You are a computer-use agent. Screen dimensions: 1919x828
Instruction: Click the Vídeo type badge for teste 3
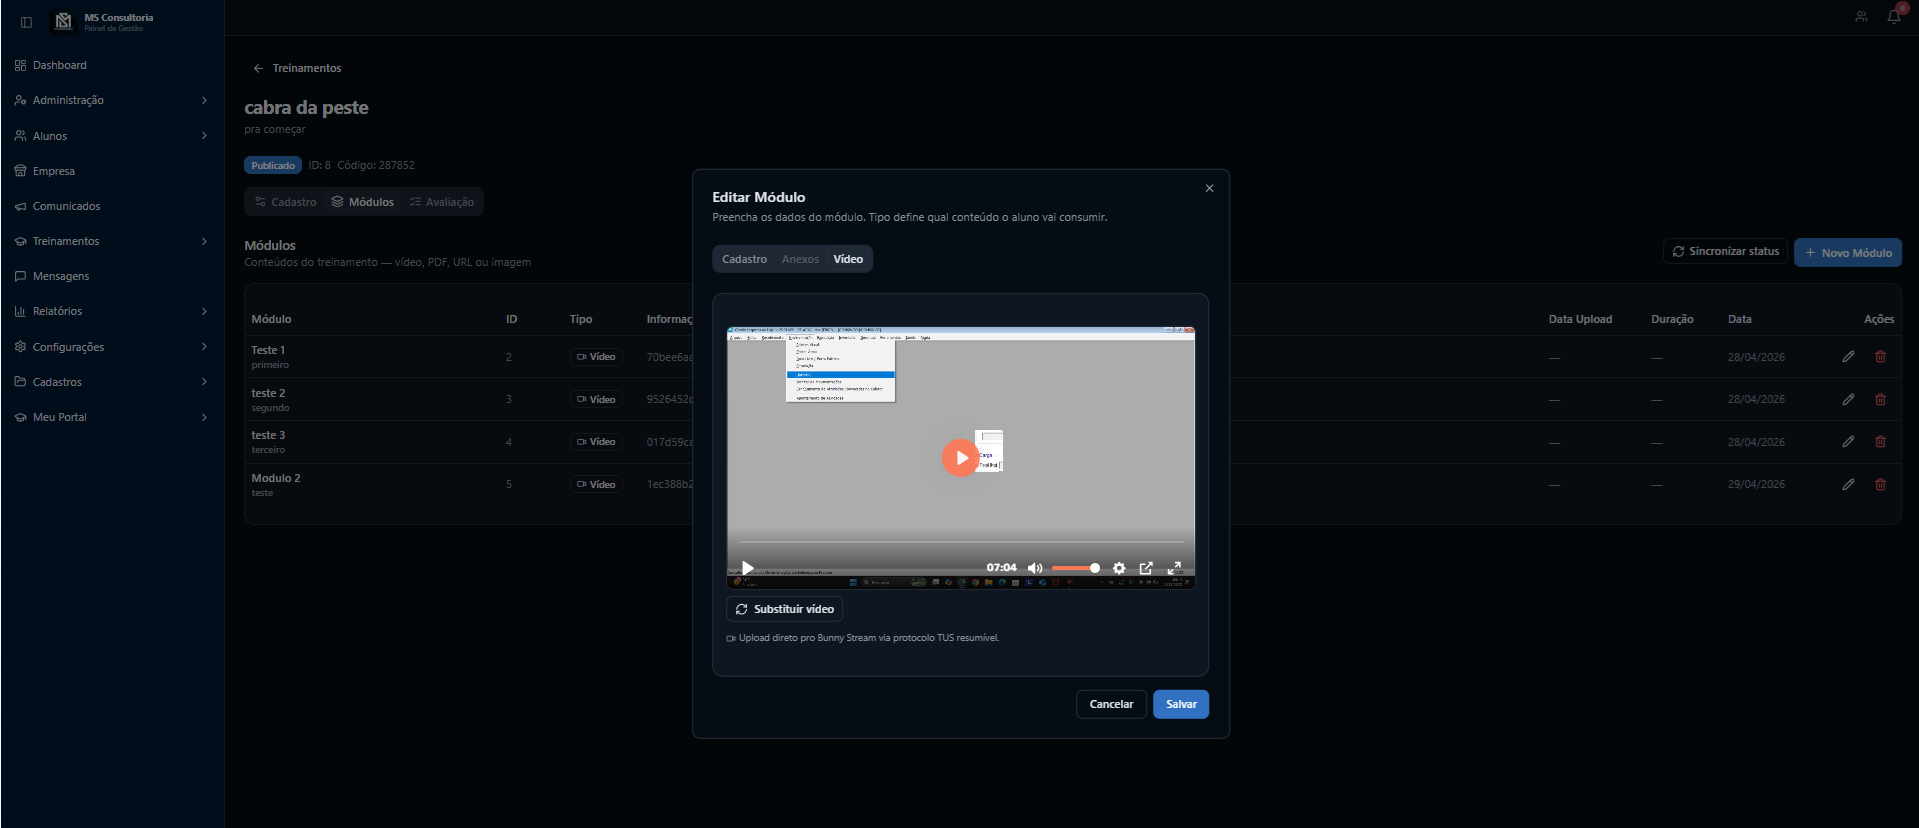pyautogui.click(x=596, y=442)
